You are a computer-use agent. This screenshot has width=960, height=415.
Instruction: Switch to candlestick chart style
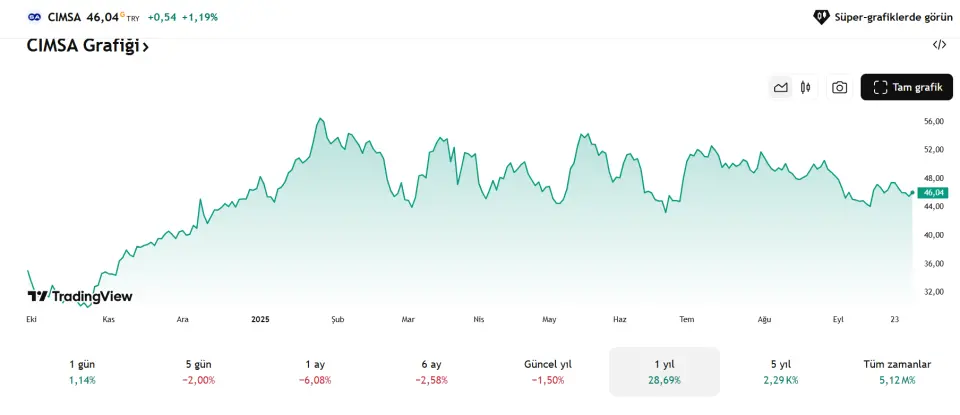click(805, 87)
